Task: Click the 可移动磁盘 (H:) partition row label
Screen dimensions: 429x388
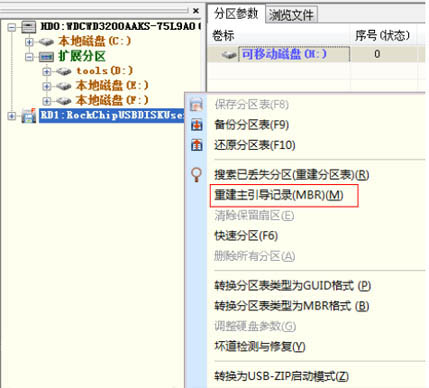Action: [x=284, y=54]
